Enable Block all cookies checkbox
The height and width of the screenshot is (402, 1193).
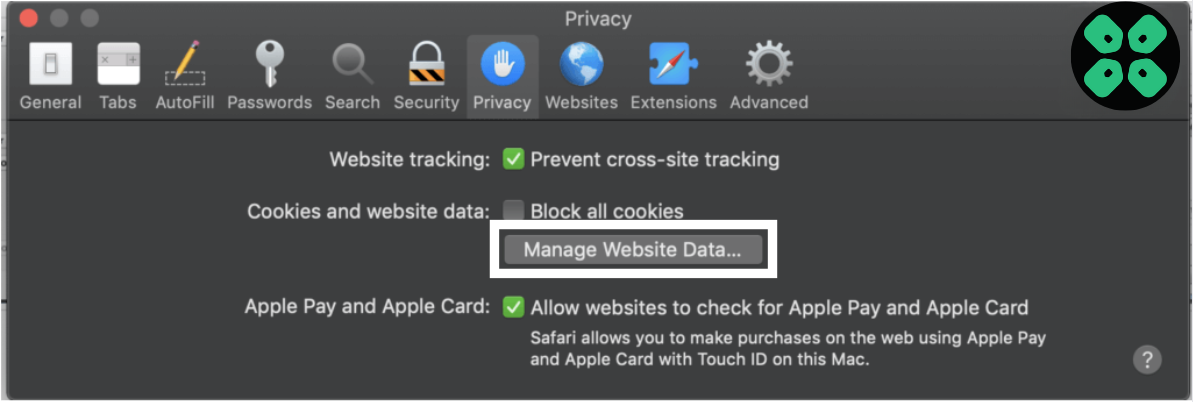click(513, 211)
